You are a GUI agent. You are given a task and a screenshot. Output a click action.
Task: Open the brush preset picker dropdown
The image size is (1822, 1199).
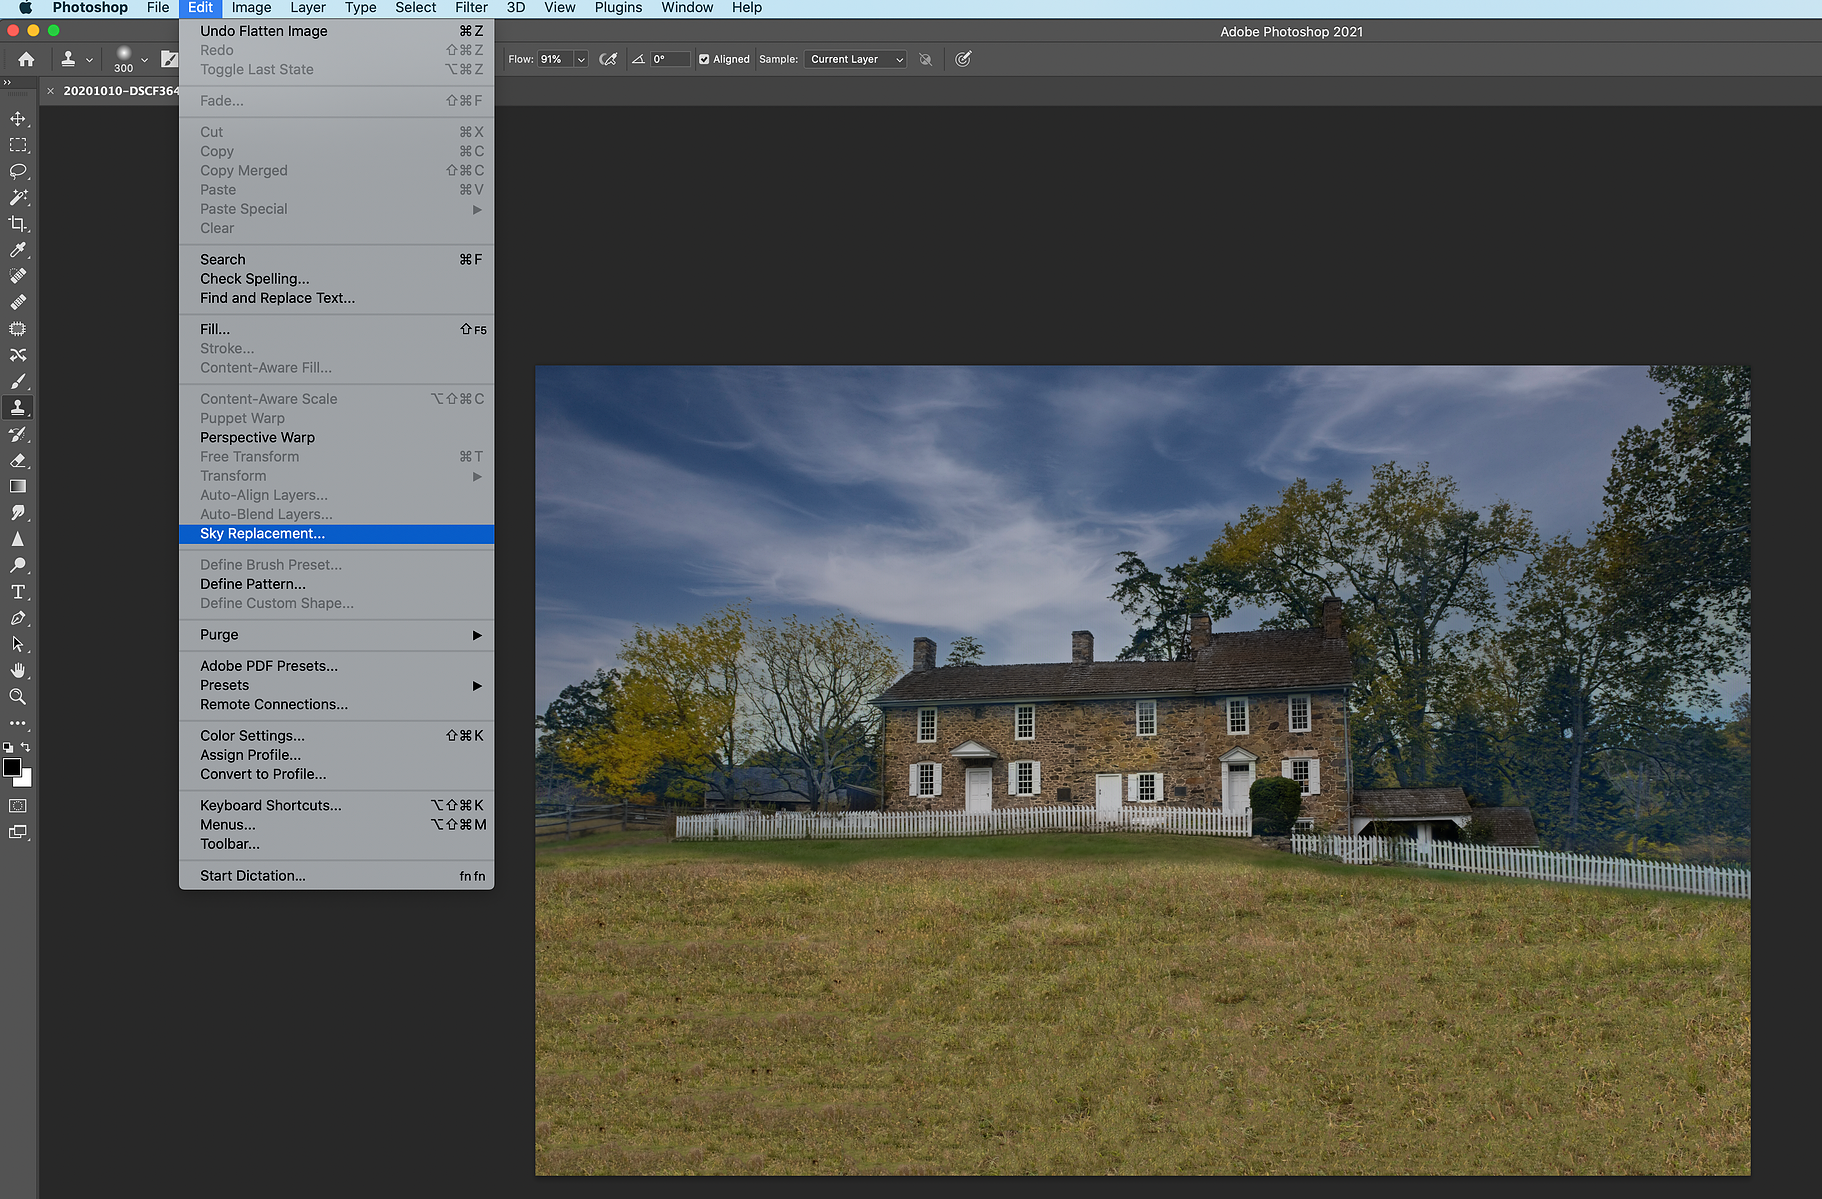point(145,59)
